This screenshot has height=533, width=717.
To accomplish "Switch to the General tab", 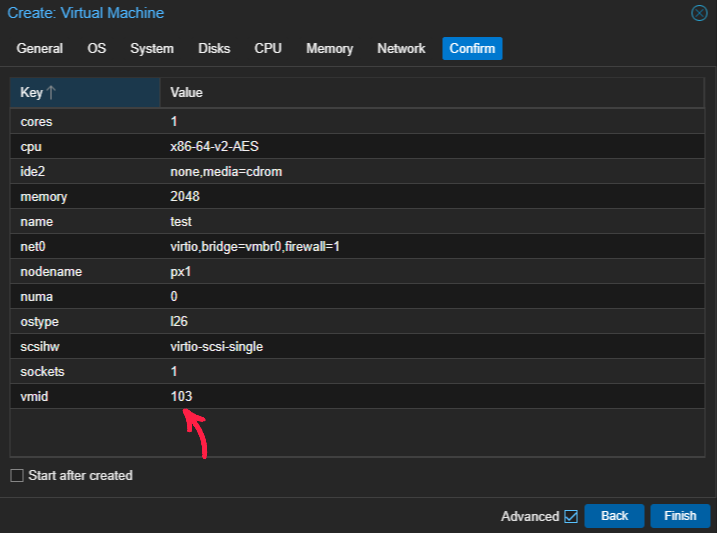I will (x=40, y=48).
